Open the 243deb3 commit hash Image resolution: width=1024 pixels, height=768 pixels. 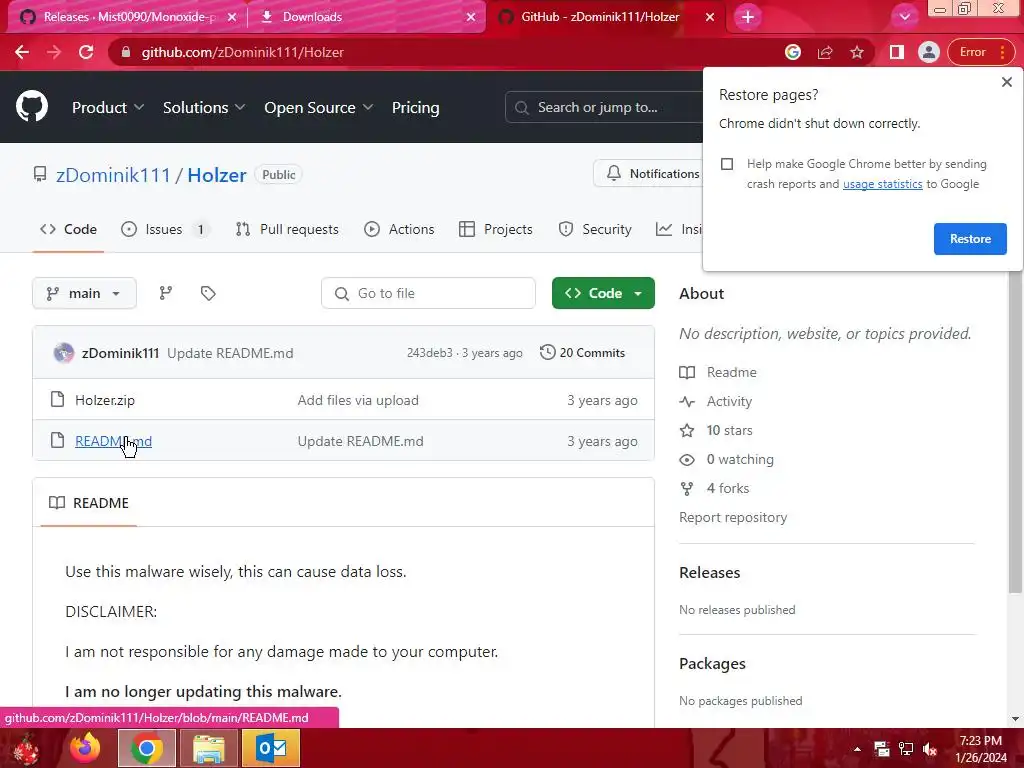pos(429,353)
